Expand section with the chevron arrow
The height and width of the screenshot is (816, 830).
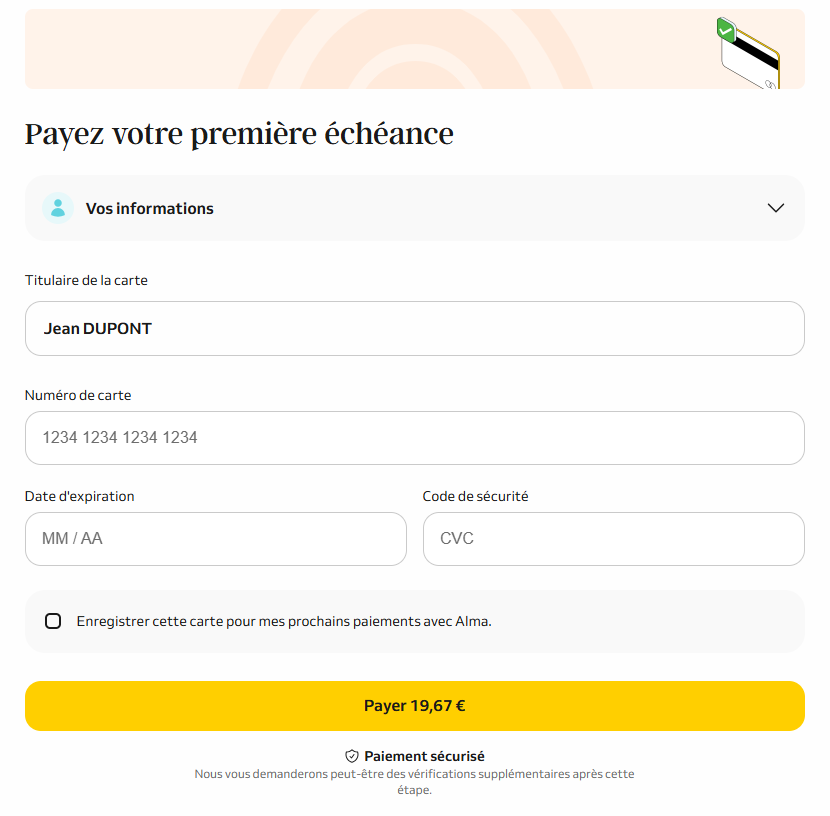pyautogui.click(x=775, y=208)
